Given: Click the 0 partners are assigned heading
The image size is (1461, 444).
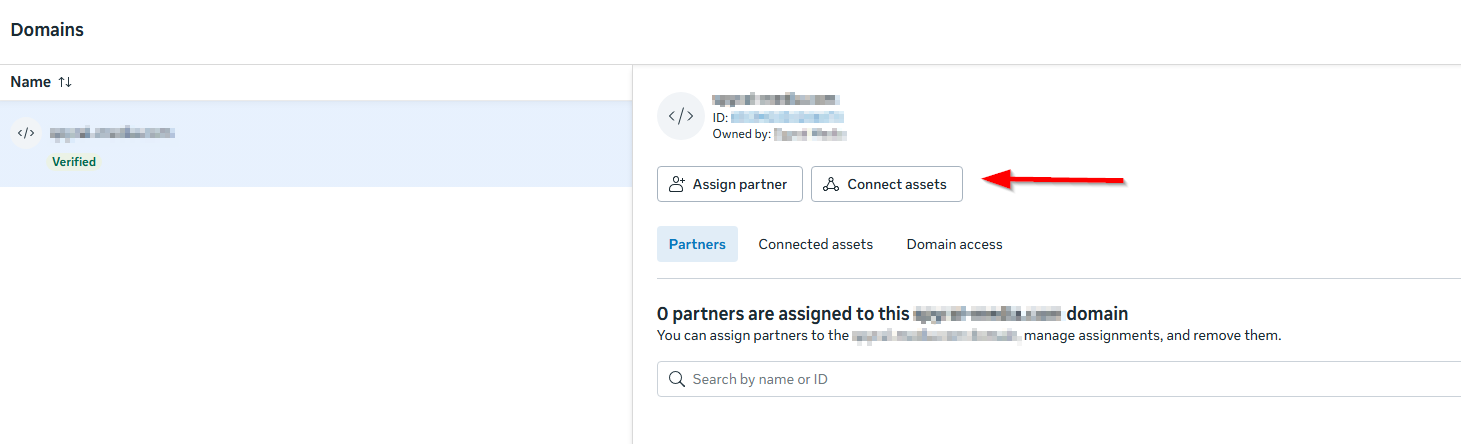Looking at the screenshot, I should (893, 313).
